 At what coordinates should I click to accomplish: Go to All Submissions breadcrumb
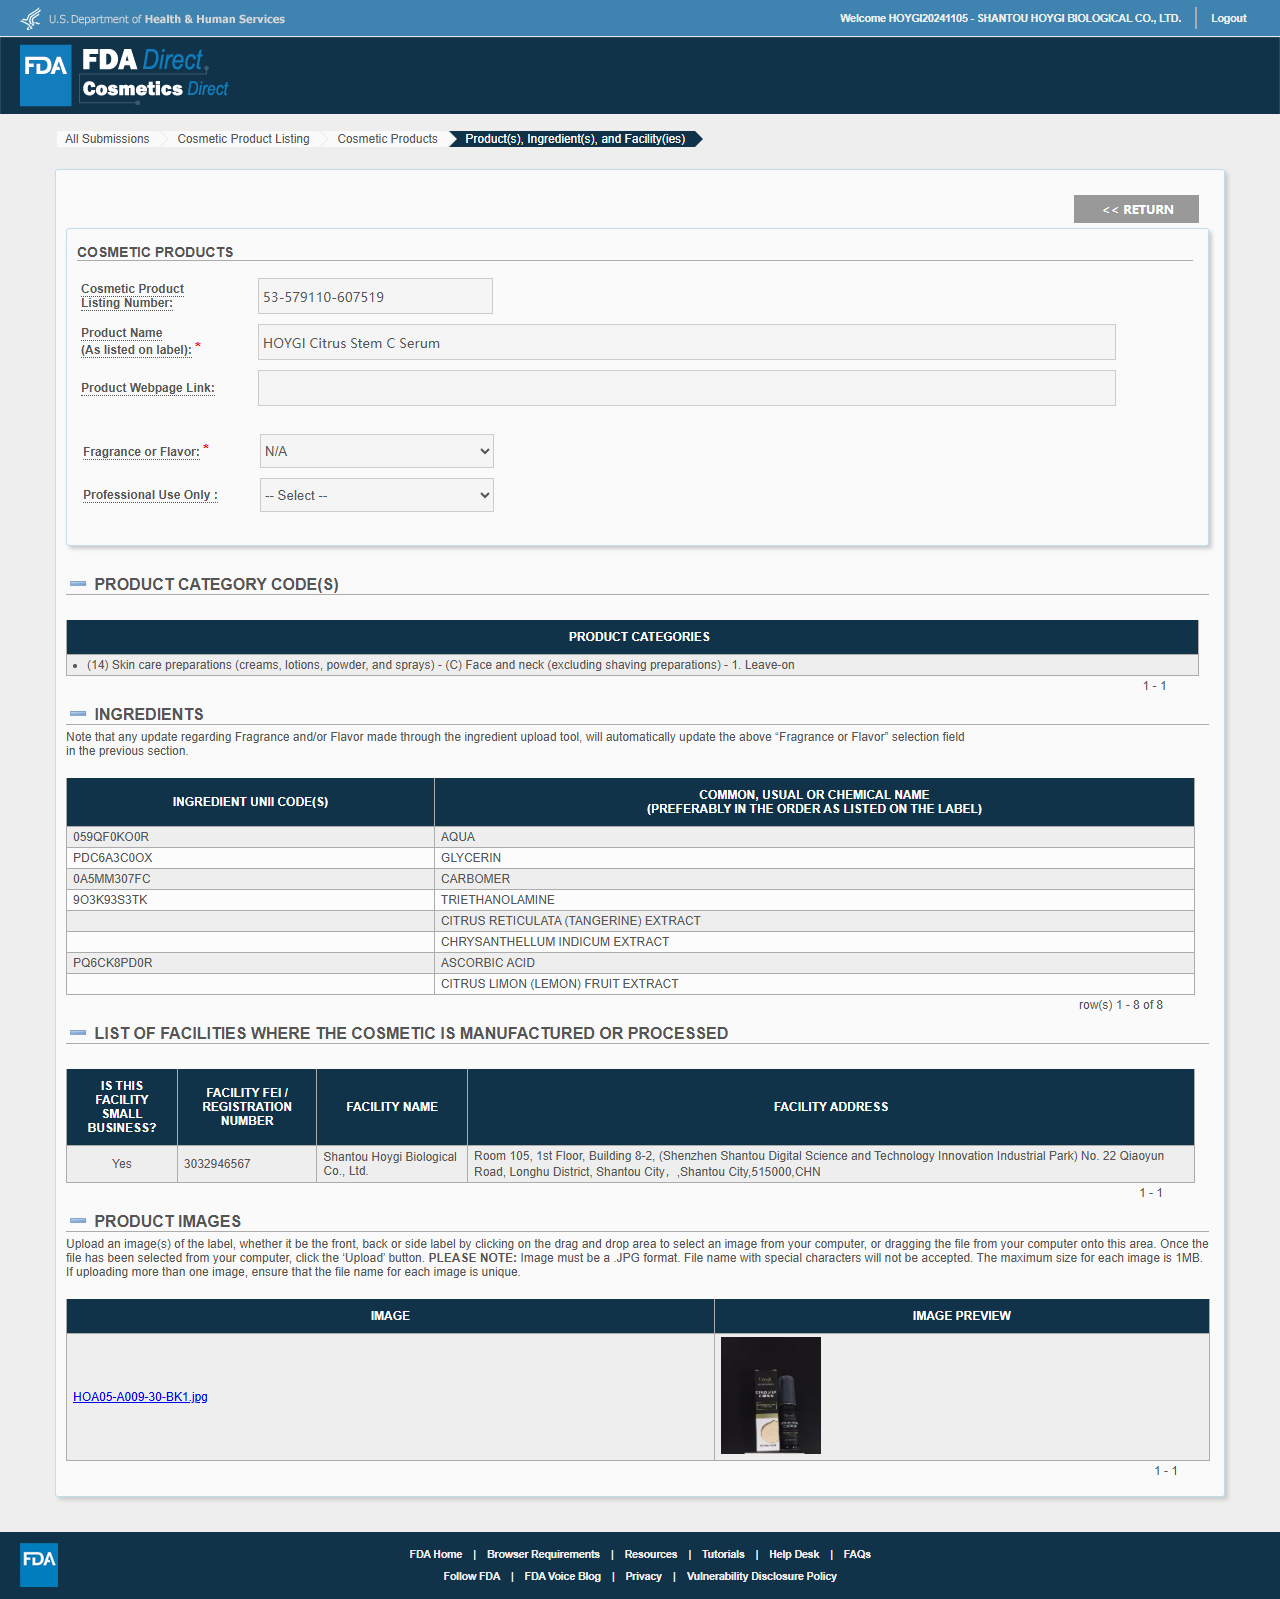point(107,139)
